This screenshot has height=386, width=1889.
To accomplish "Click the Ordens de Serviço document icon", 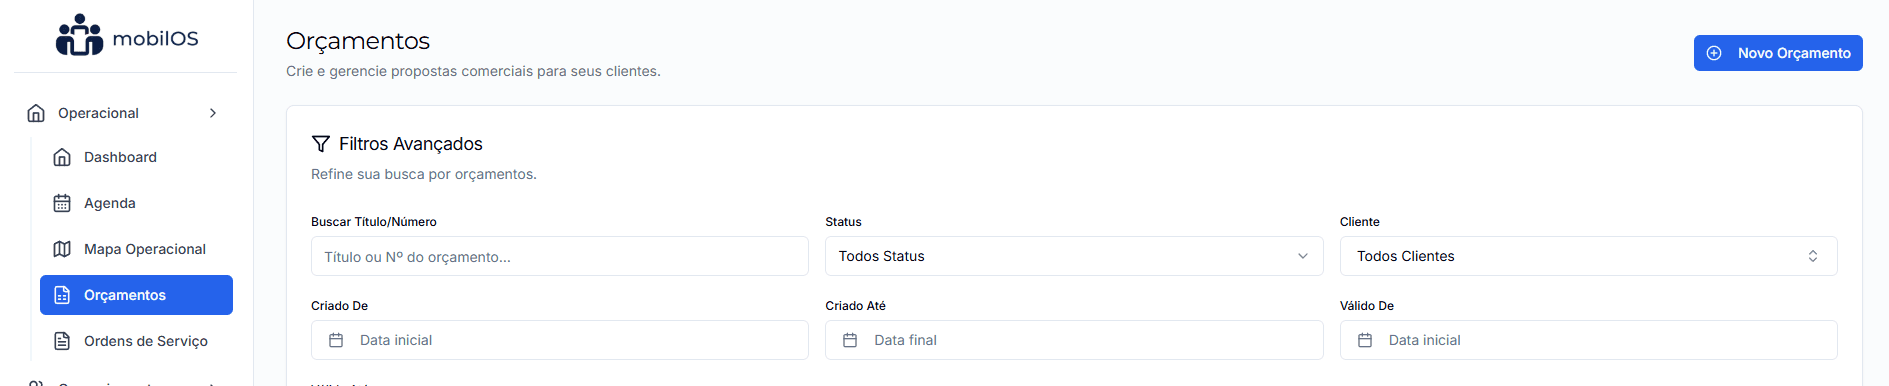I will (62, 341).
